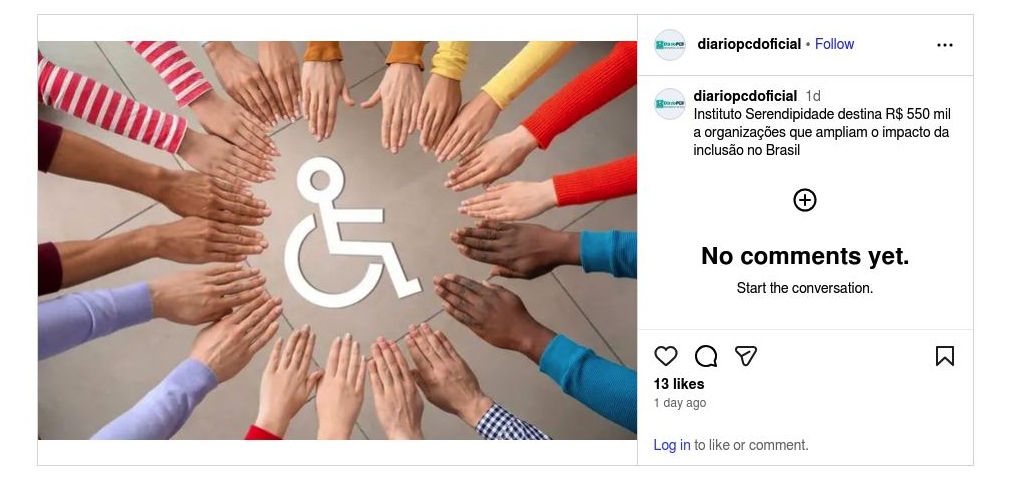
Task: Save post with the bookmark icon
Action: [945, 356]
